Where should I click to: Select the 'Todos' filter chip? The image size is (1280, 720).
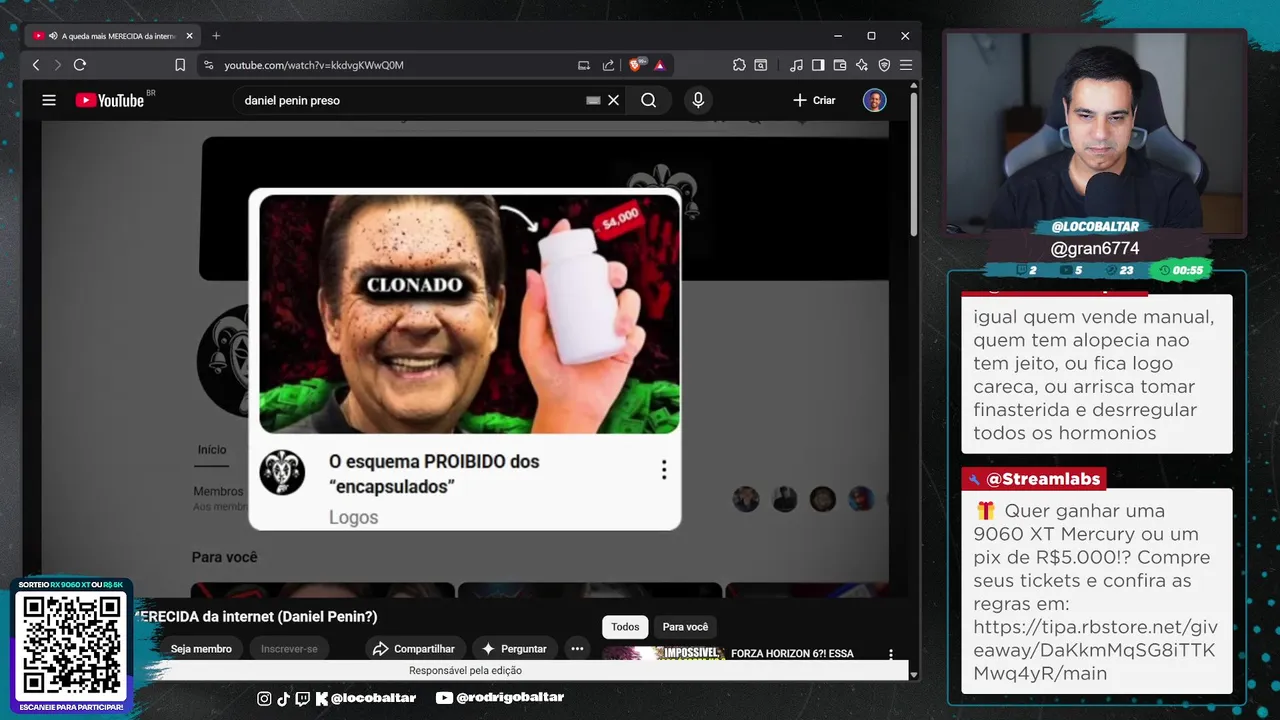(x=625, y=627)
